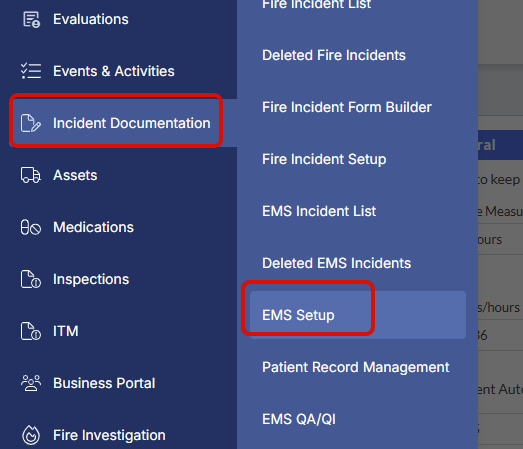Select Medications in sidebar
Image resolution: width=523 pixels, height=449 pixels.
click(93, 227)
